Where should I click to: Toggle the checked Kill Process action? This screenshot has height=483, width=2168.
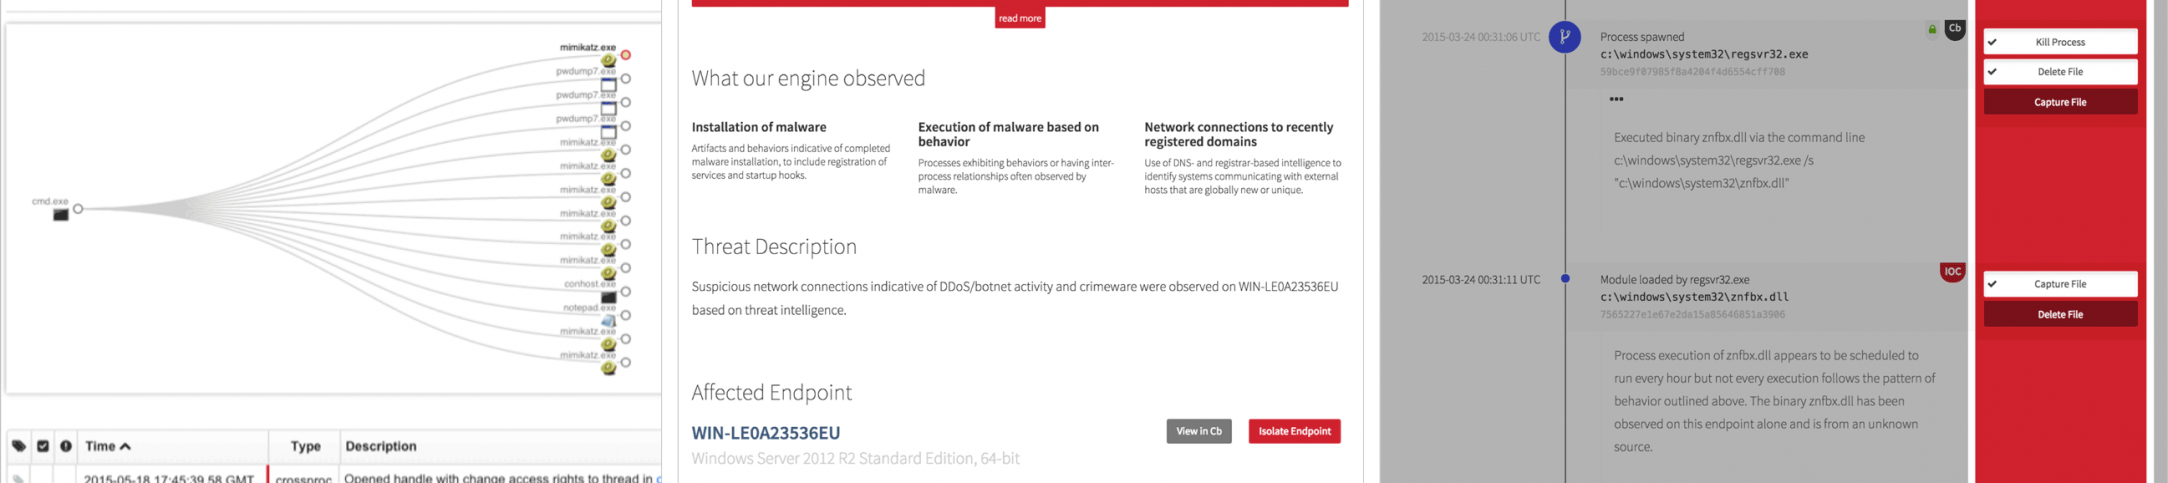[x=2059, y=42]
